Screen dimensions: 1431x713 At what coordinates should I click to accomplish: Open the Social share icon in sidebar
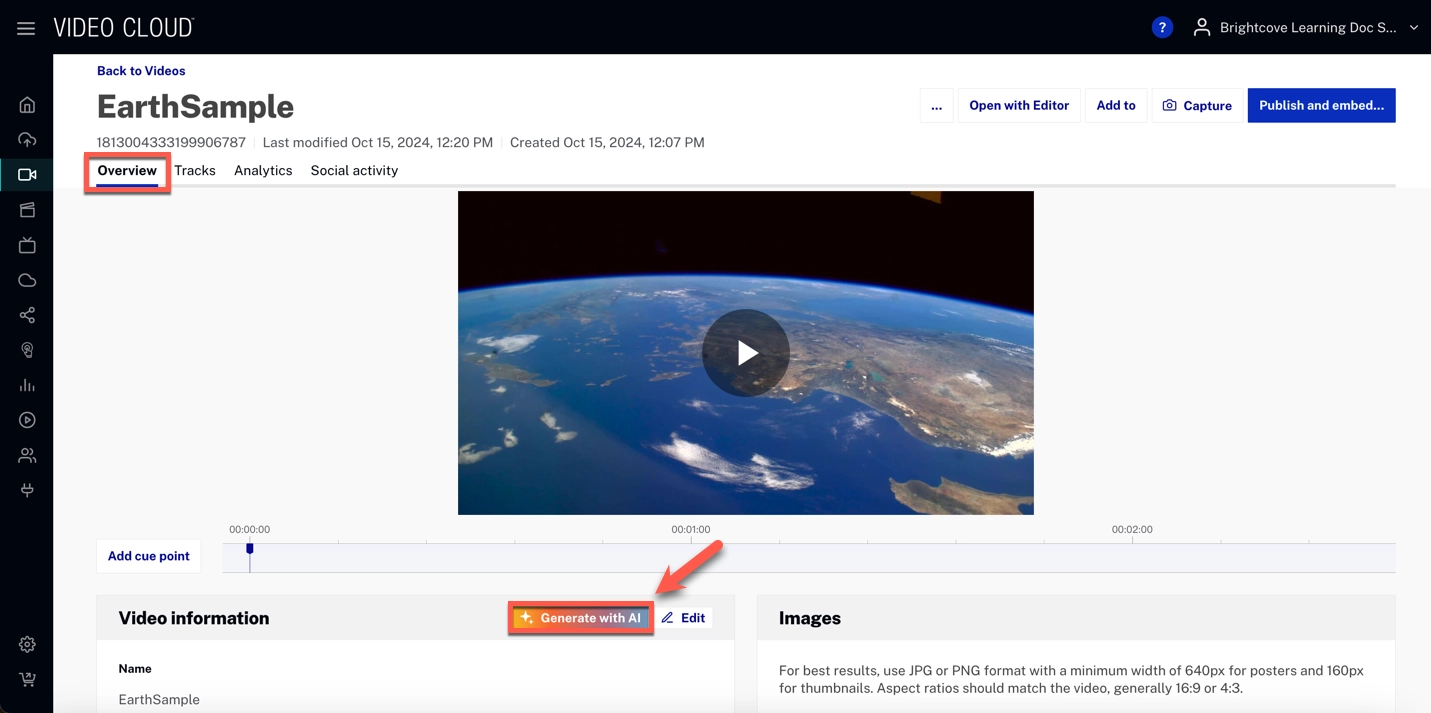click(27, 315)
